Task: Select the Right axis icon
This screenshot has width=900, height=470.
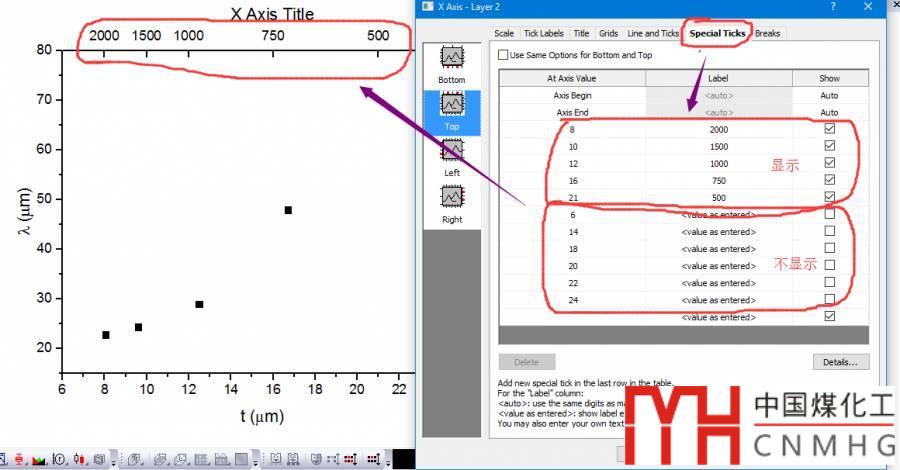Action: (452, 205)
